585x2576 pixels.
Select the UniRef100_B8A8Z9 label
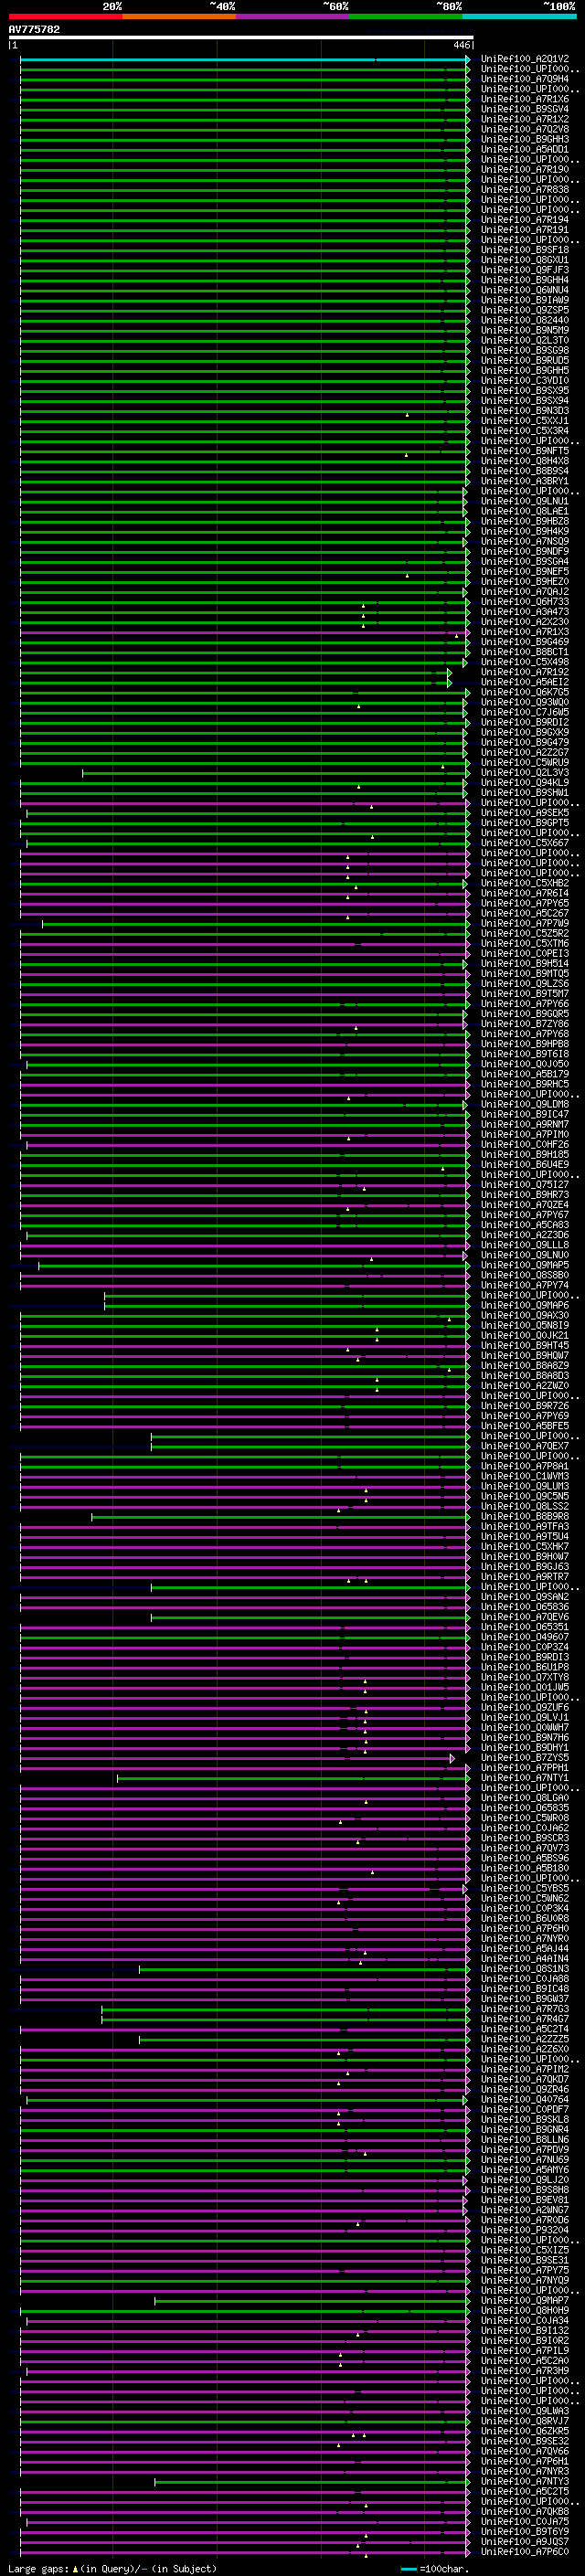click(525, 1366)
